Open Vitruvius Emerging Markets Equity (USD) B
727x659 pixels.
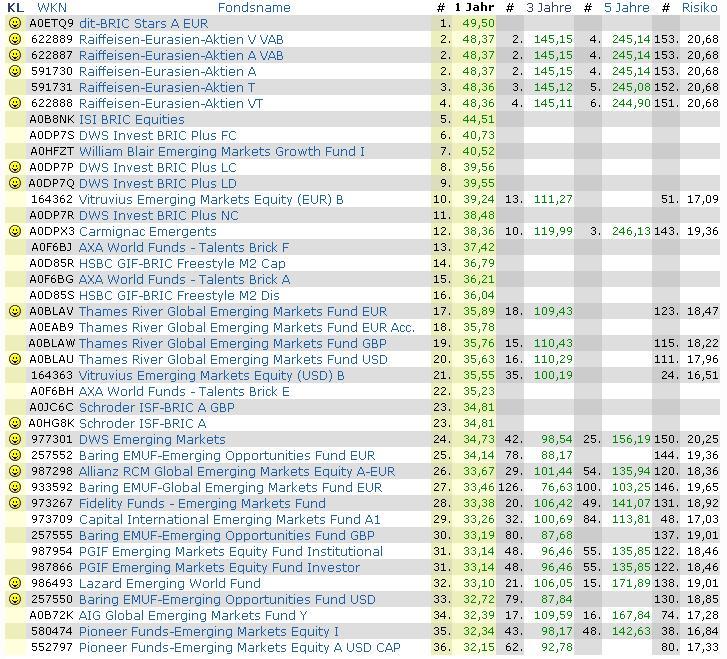pyautogui.click(x=211, y=375)
